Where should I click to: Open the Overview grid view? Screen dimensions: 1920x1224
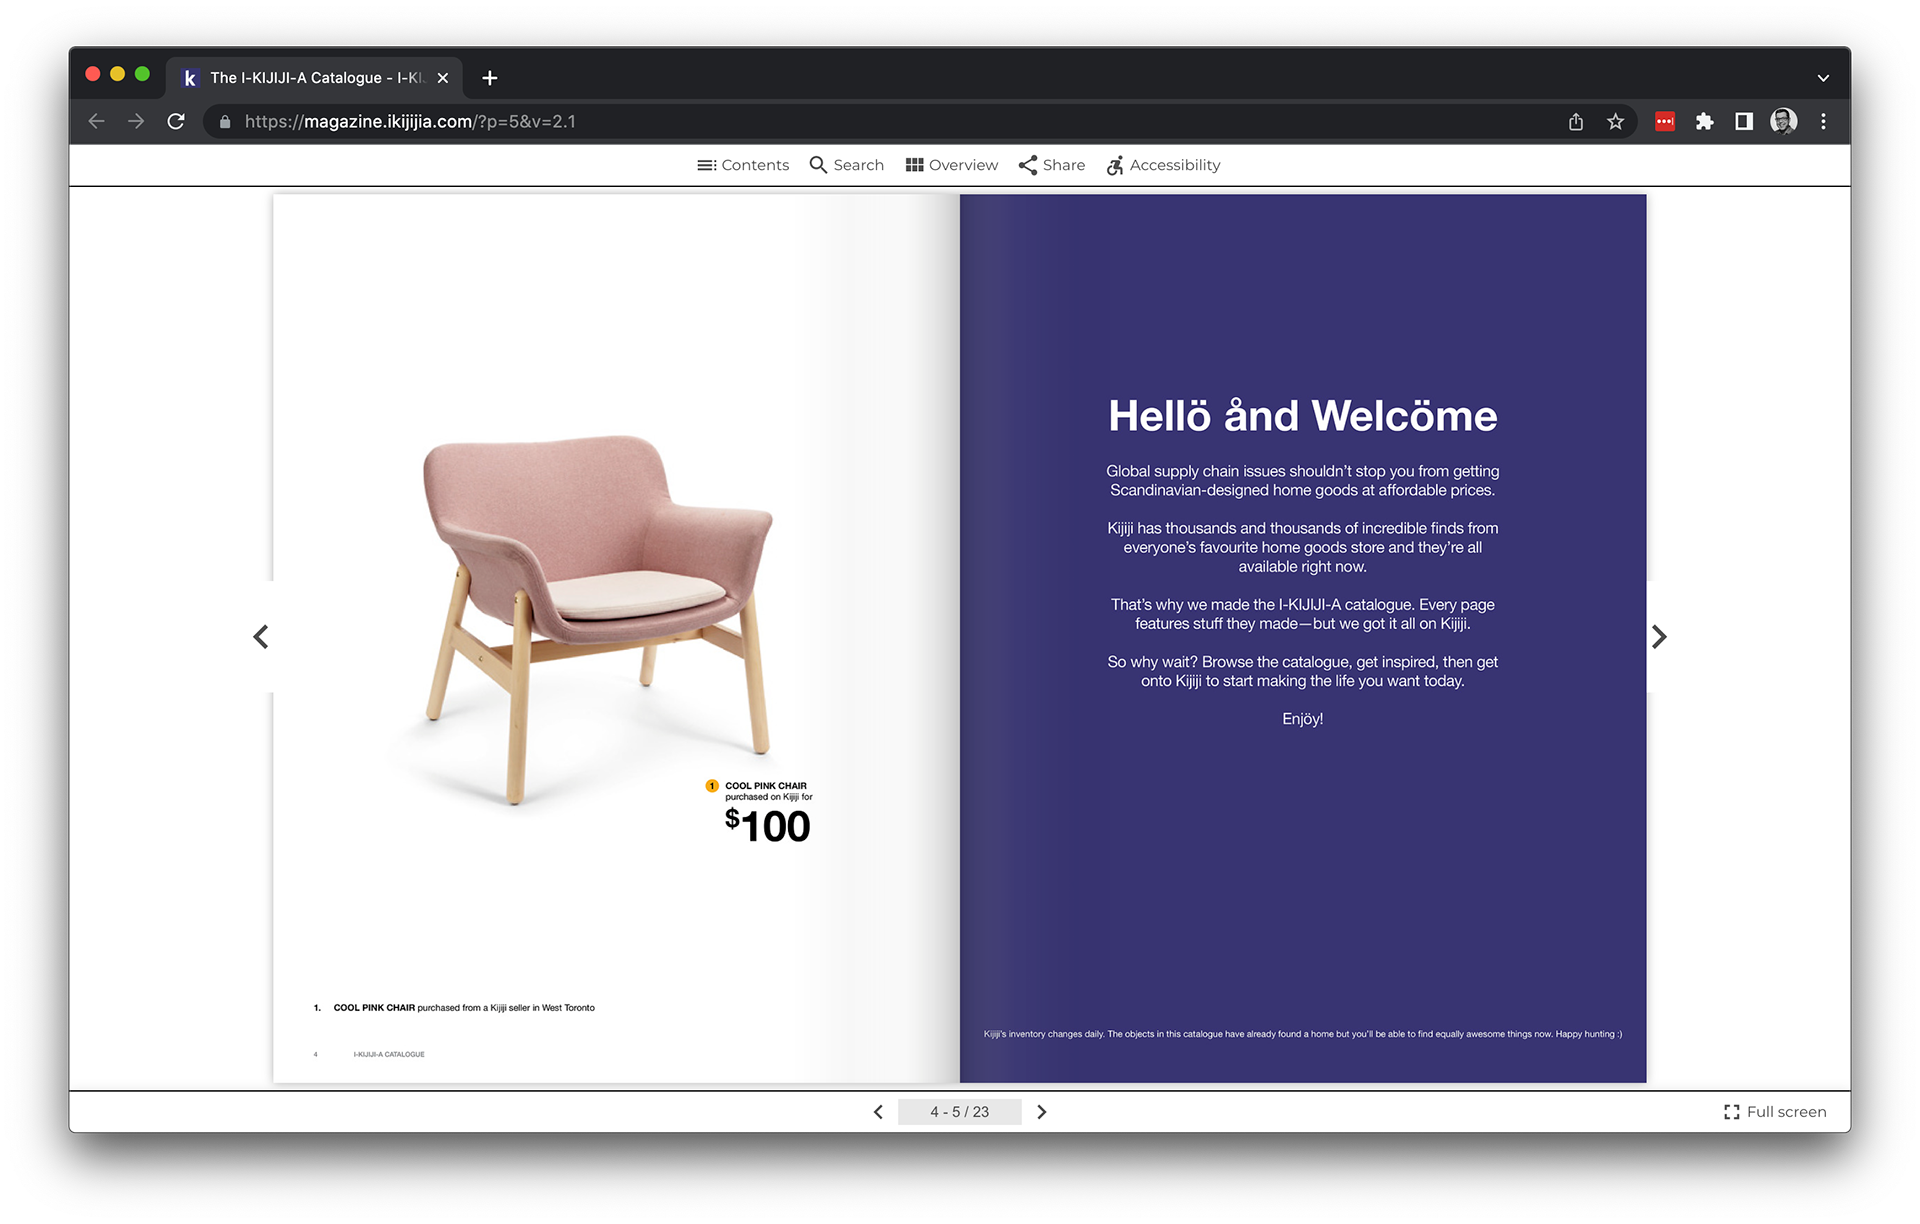coord(952,165)
